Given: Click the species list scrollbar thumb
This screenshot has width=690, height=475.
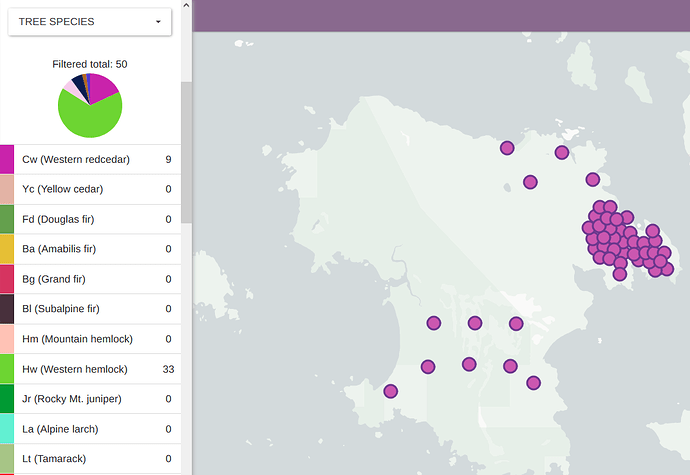Looking at the screenshot, I should (x=186, y=150).
